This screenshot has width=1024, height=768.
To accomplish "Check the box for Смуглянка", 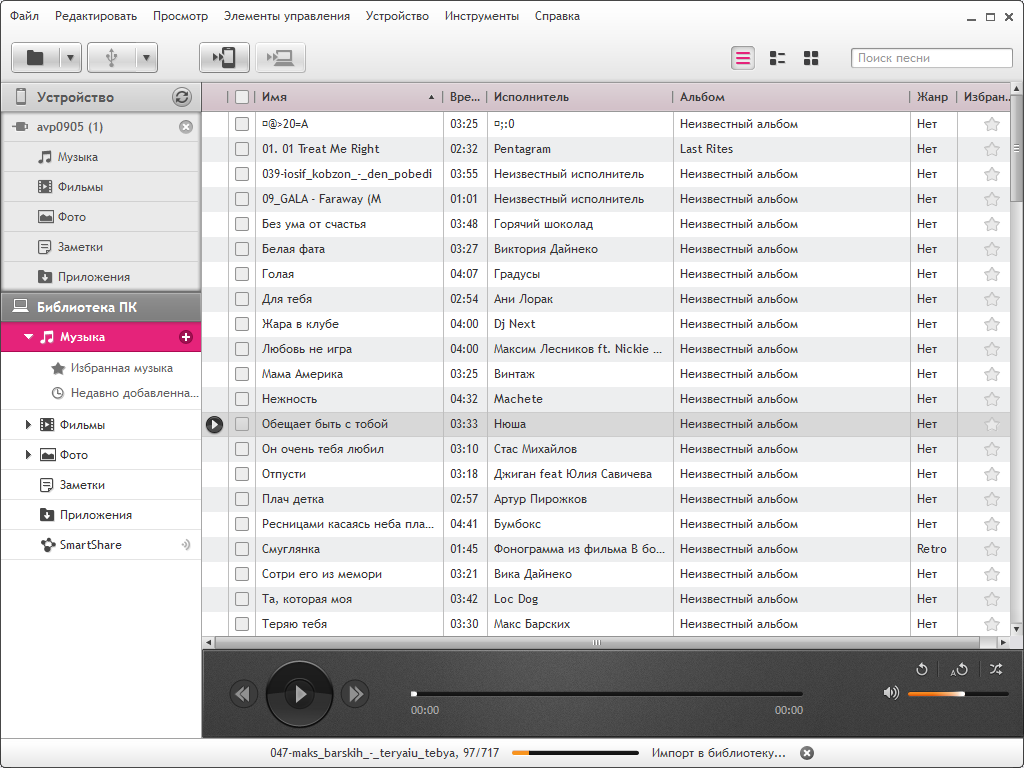I will tap(242, 549).
